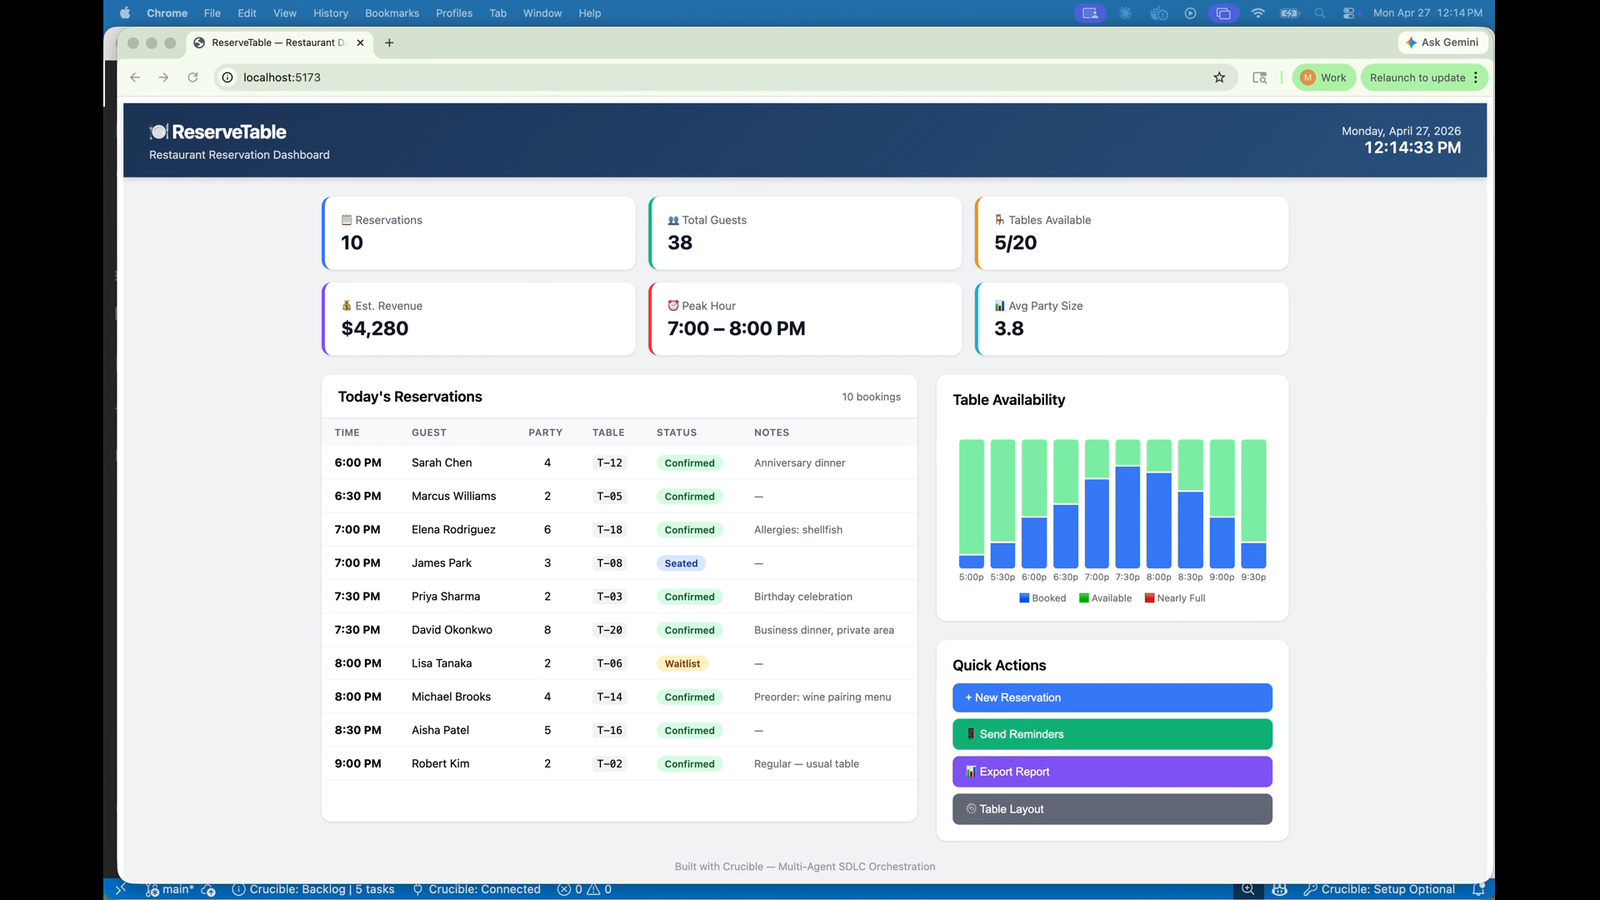Click the Export Report button

[1111, 771]
